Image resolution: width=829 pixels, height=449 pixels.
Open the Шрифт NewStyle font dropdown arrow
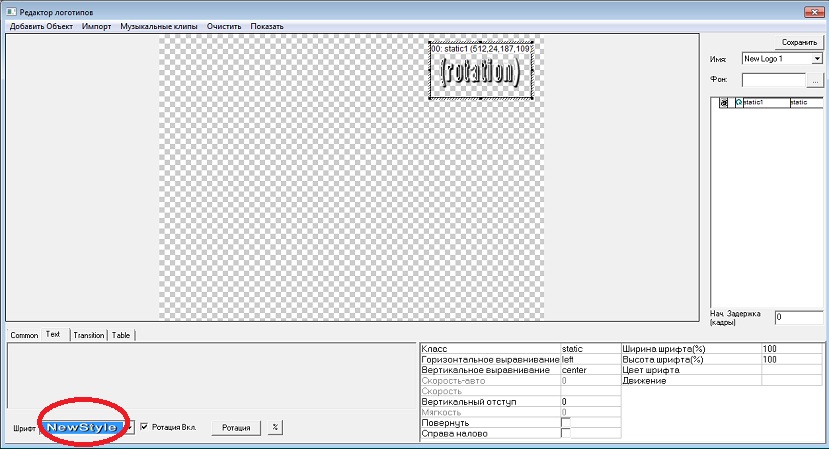coord(130,427)
